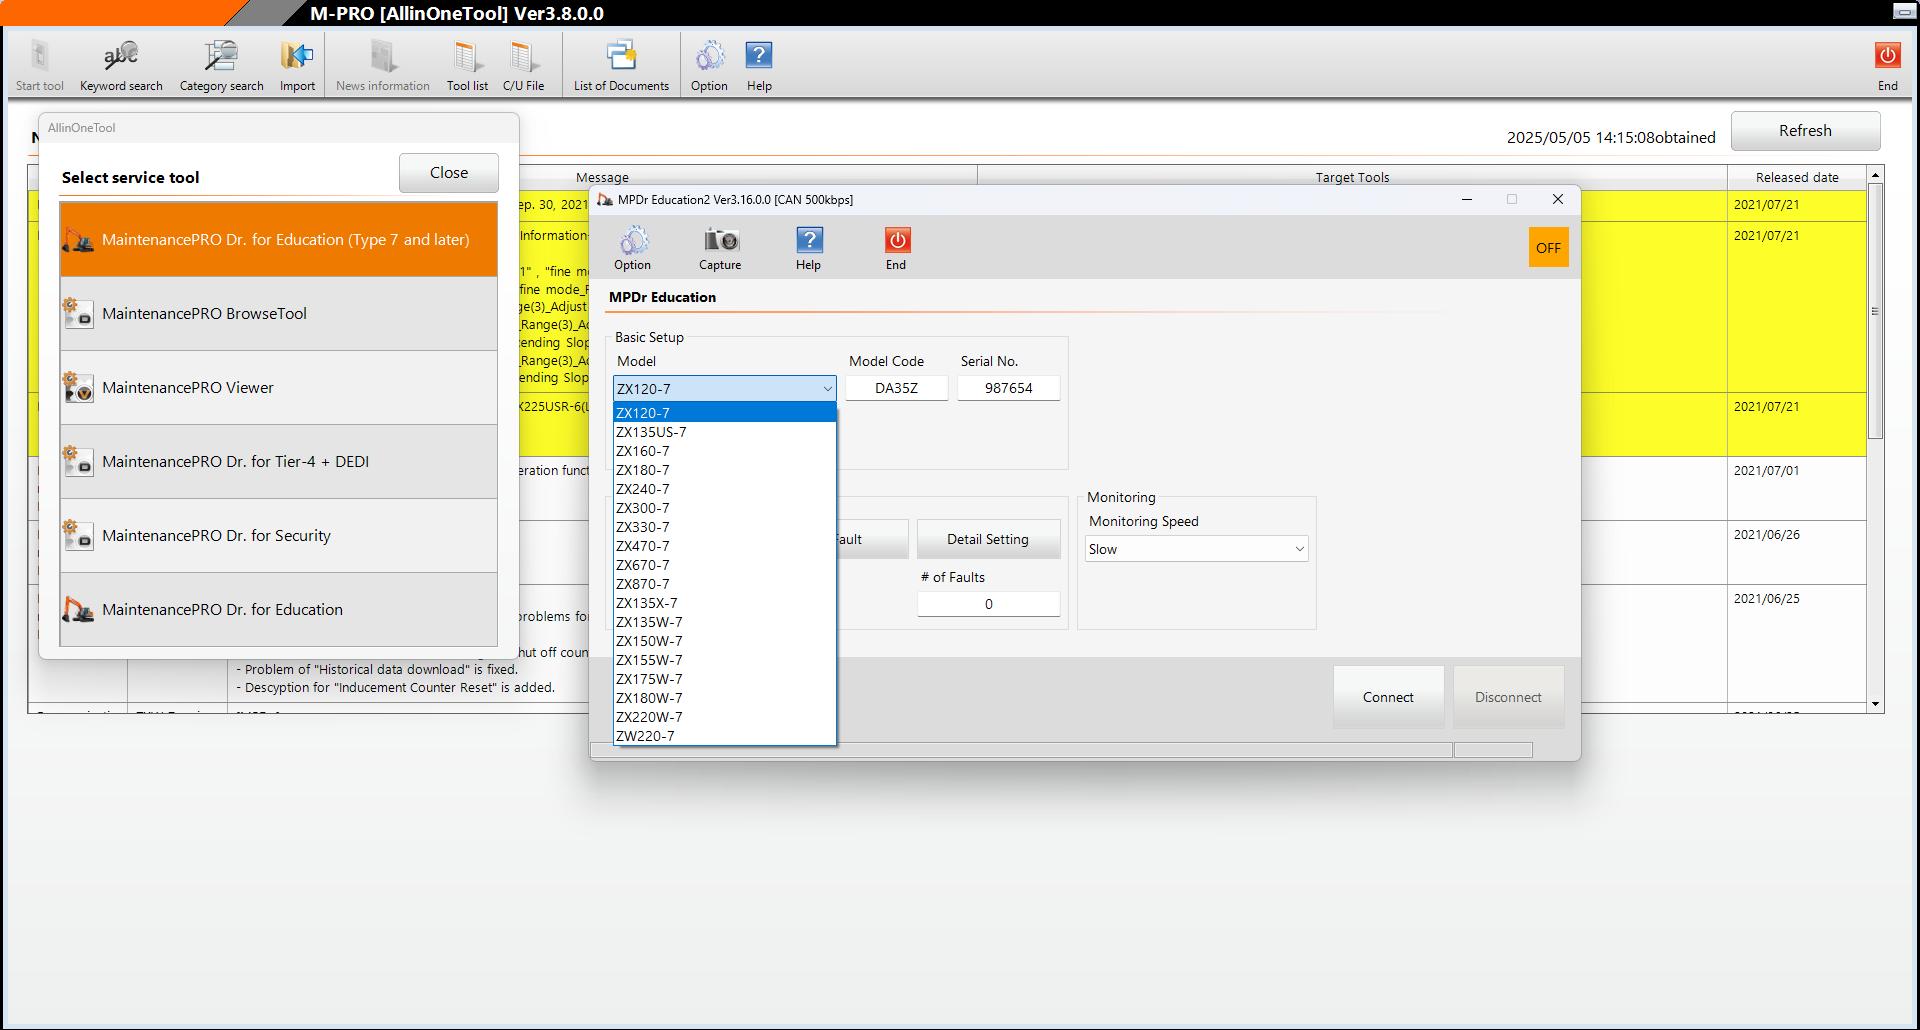1920x1030 pixels.
Task: Open Category search tool
Action: click(221, 66)
